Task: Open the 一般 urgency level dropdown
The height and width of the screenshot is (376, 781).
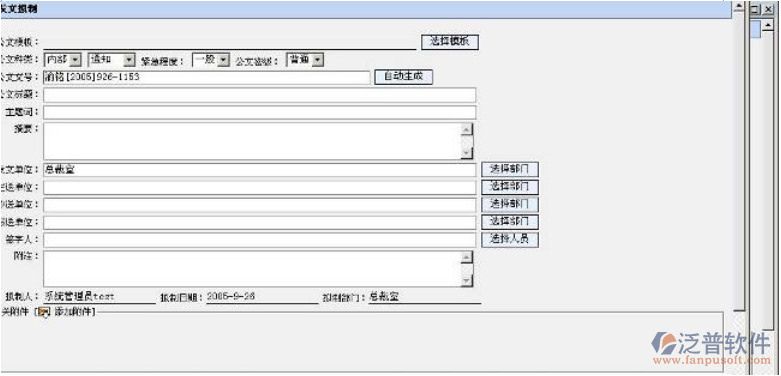Action: point(211,60)
